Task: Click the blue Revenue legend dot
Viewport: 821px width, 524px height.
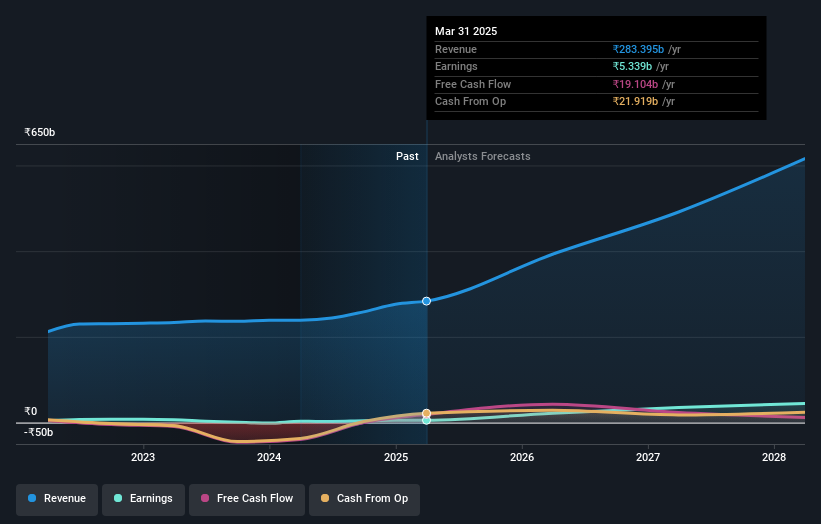Action: coord(32,498)
